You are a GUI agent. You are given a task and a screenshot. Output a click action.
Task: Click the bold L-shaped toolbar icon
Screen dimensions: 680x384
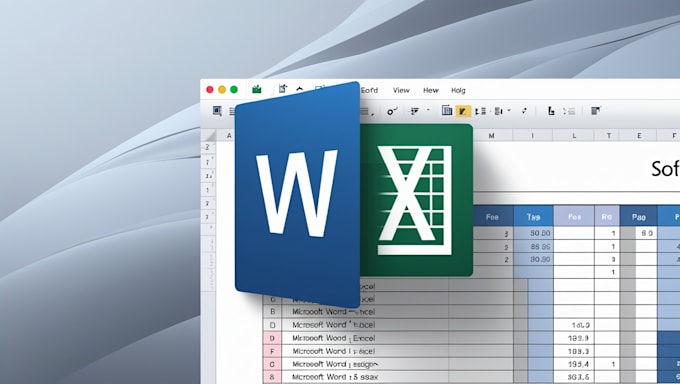[x=551, y=111]
